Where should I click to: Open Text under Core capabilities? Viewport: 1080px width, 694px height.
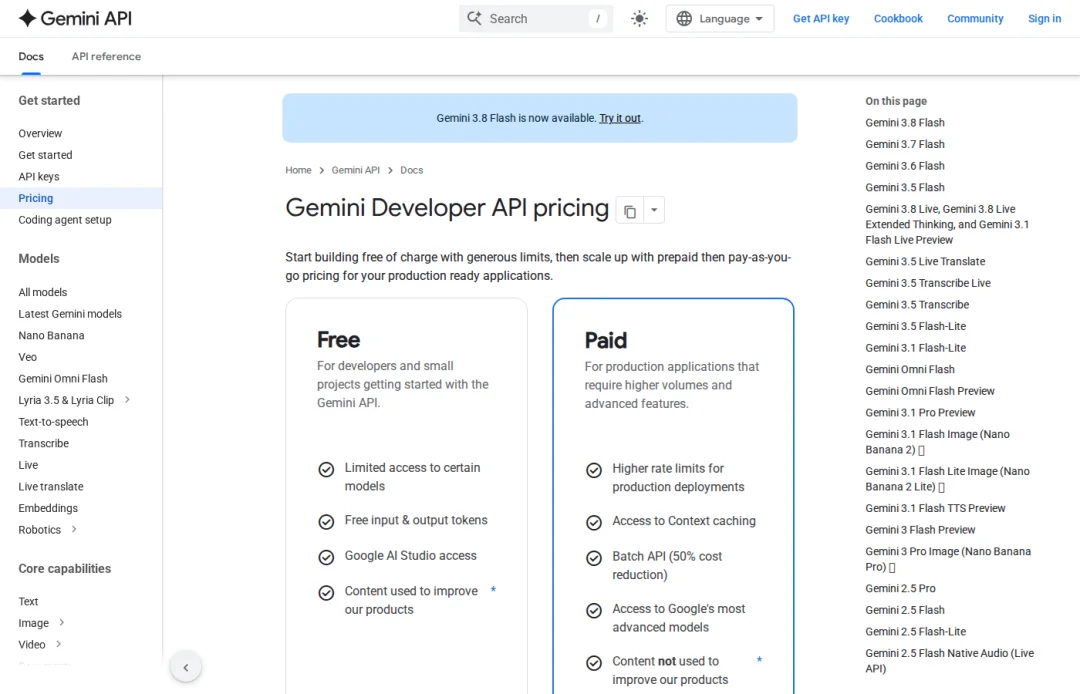(x=28, y=602)
